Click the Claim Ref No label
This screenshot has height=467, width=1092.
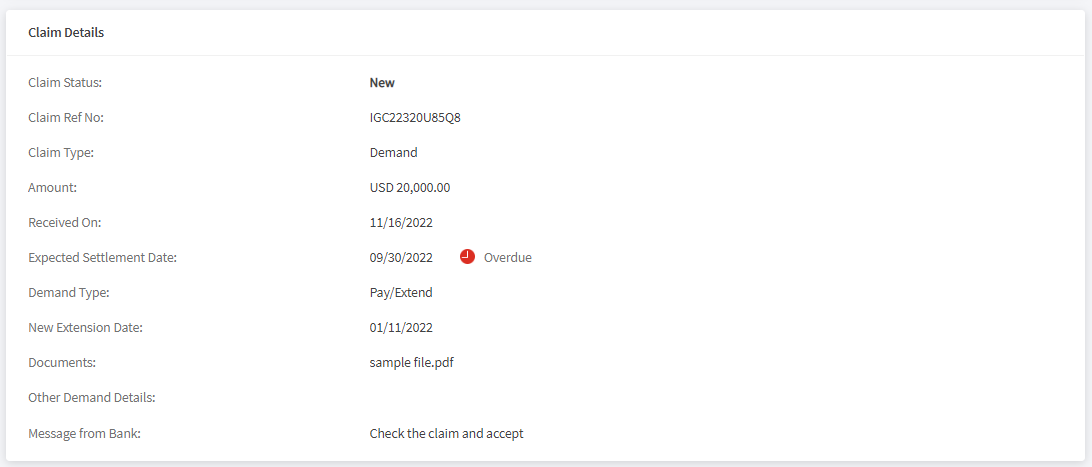pyautogui.click(x=65, y=118)
